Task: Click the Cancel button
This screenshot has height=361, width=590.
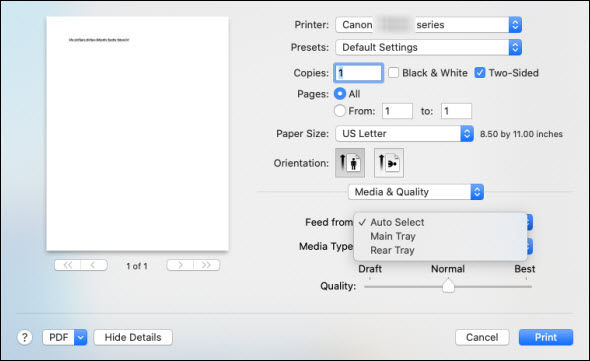Action: 482,337
